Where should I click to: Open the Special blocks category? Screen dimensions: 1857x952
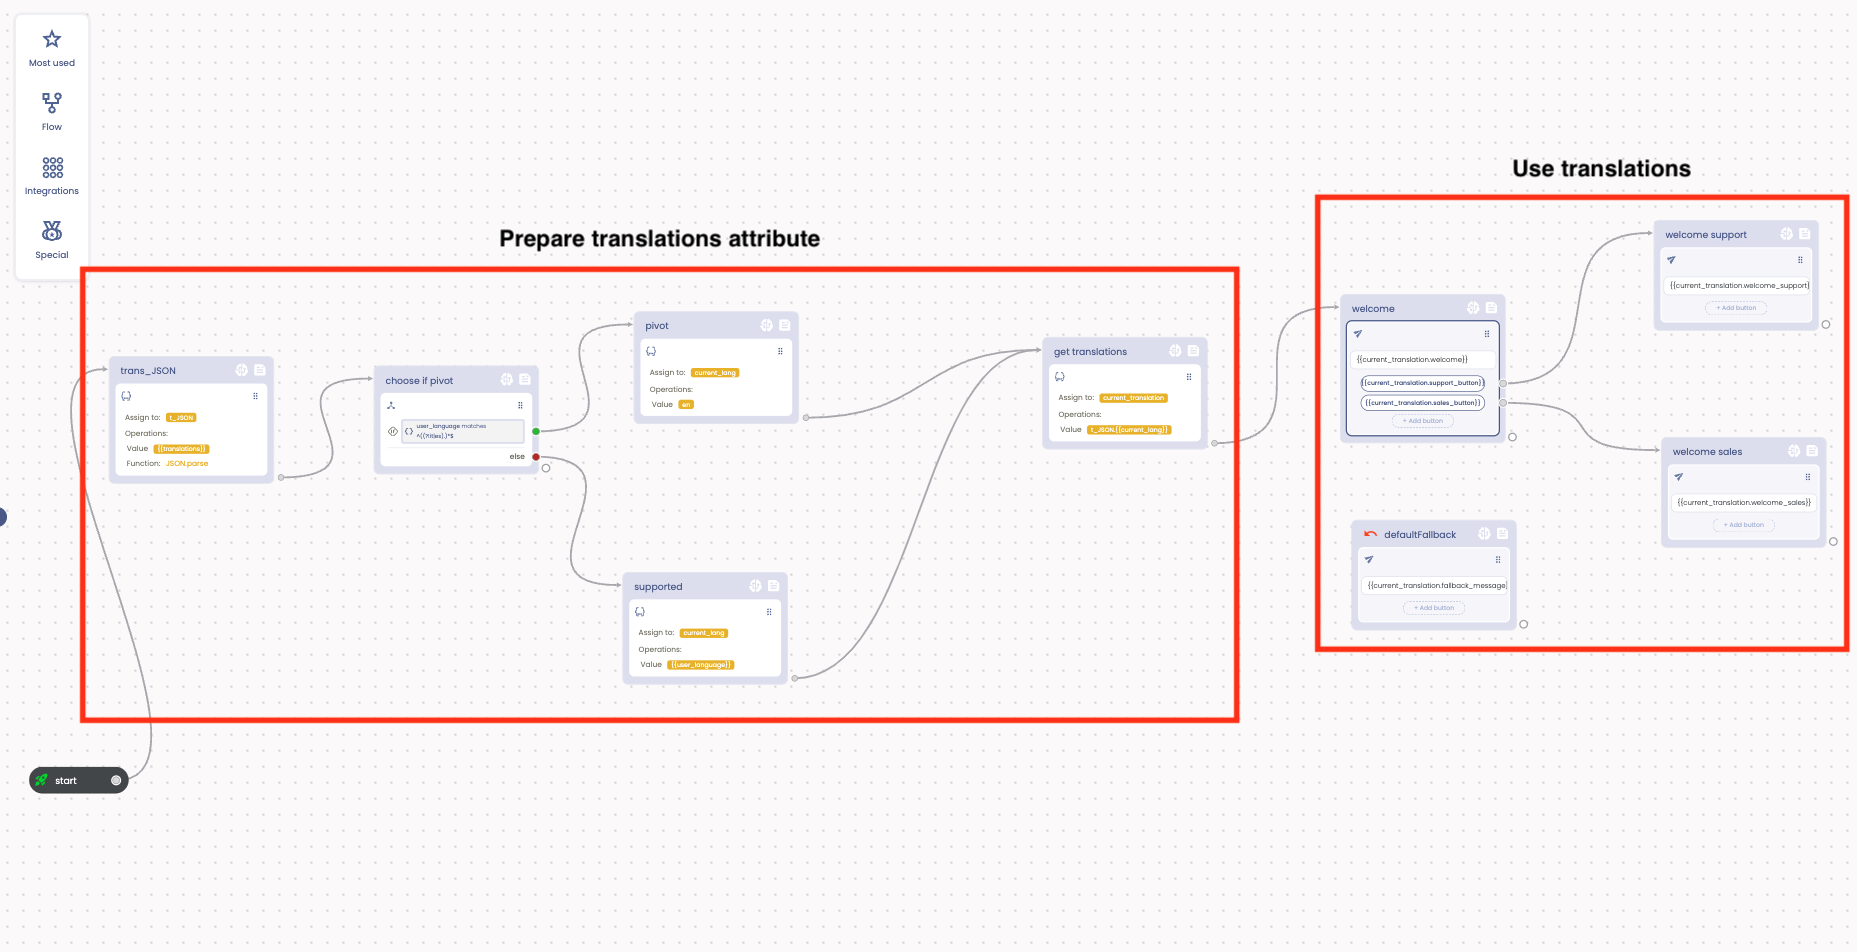52,239
